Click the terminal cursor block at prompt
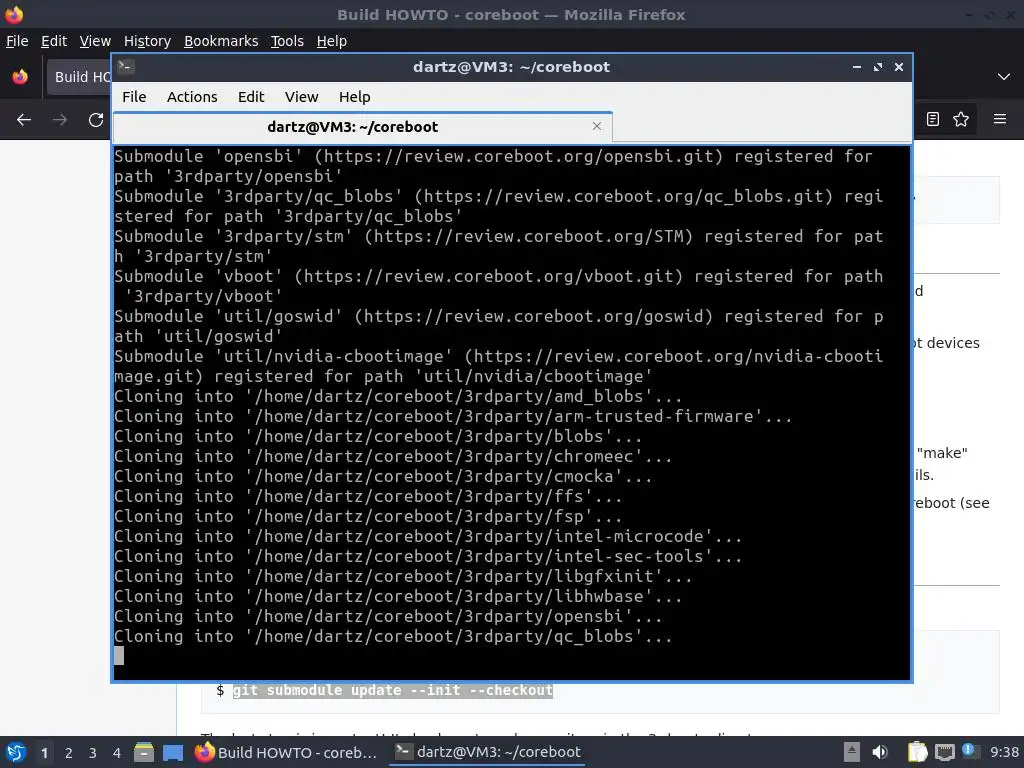This screenshot has height=768, width=1024. point(119,656)
